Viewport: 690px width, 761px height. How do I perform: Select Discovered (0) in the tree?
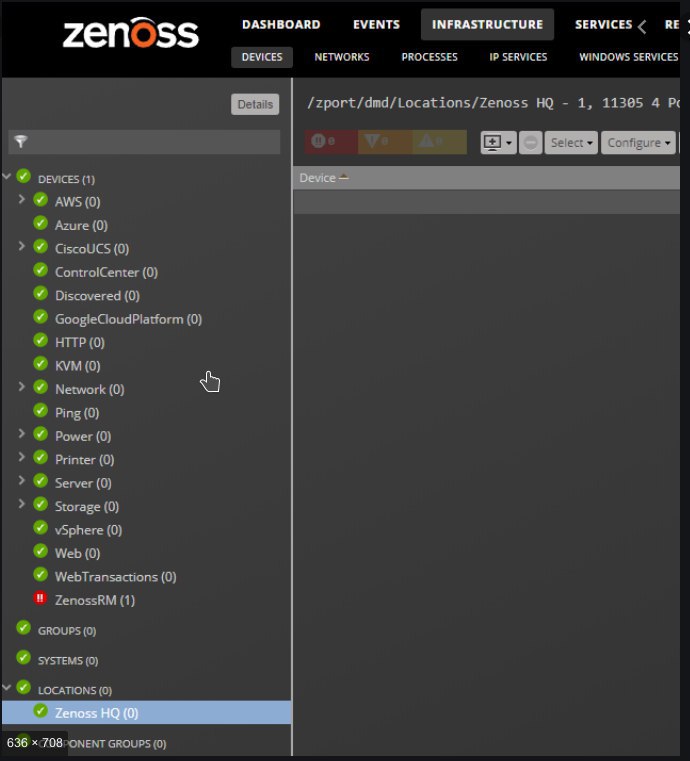(98, 296)
